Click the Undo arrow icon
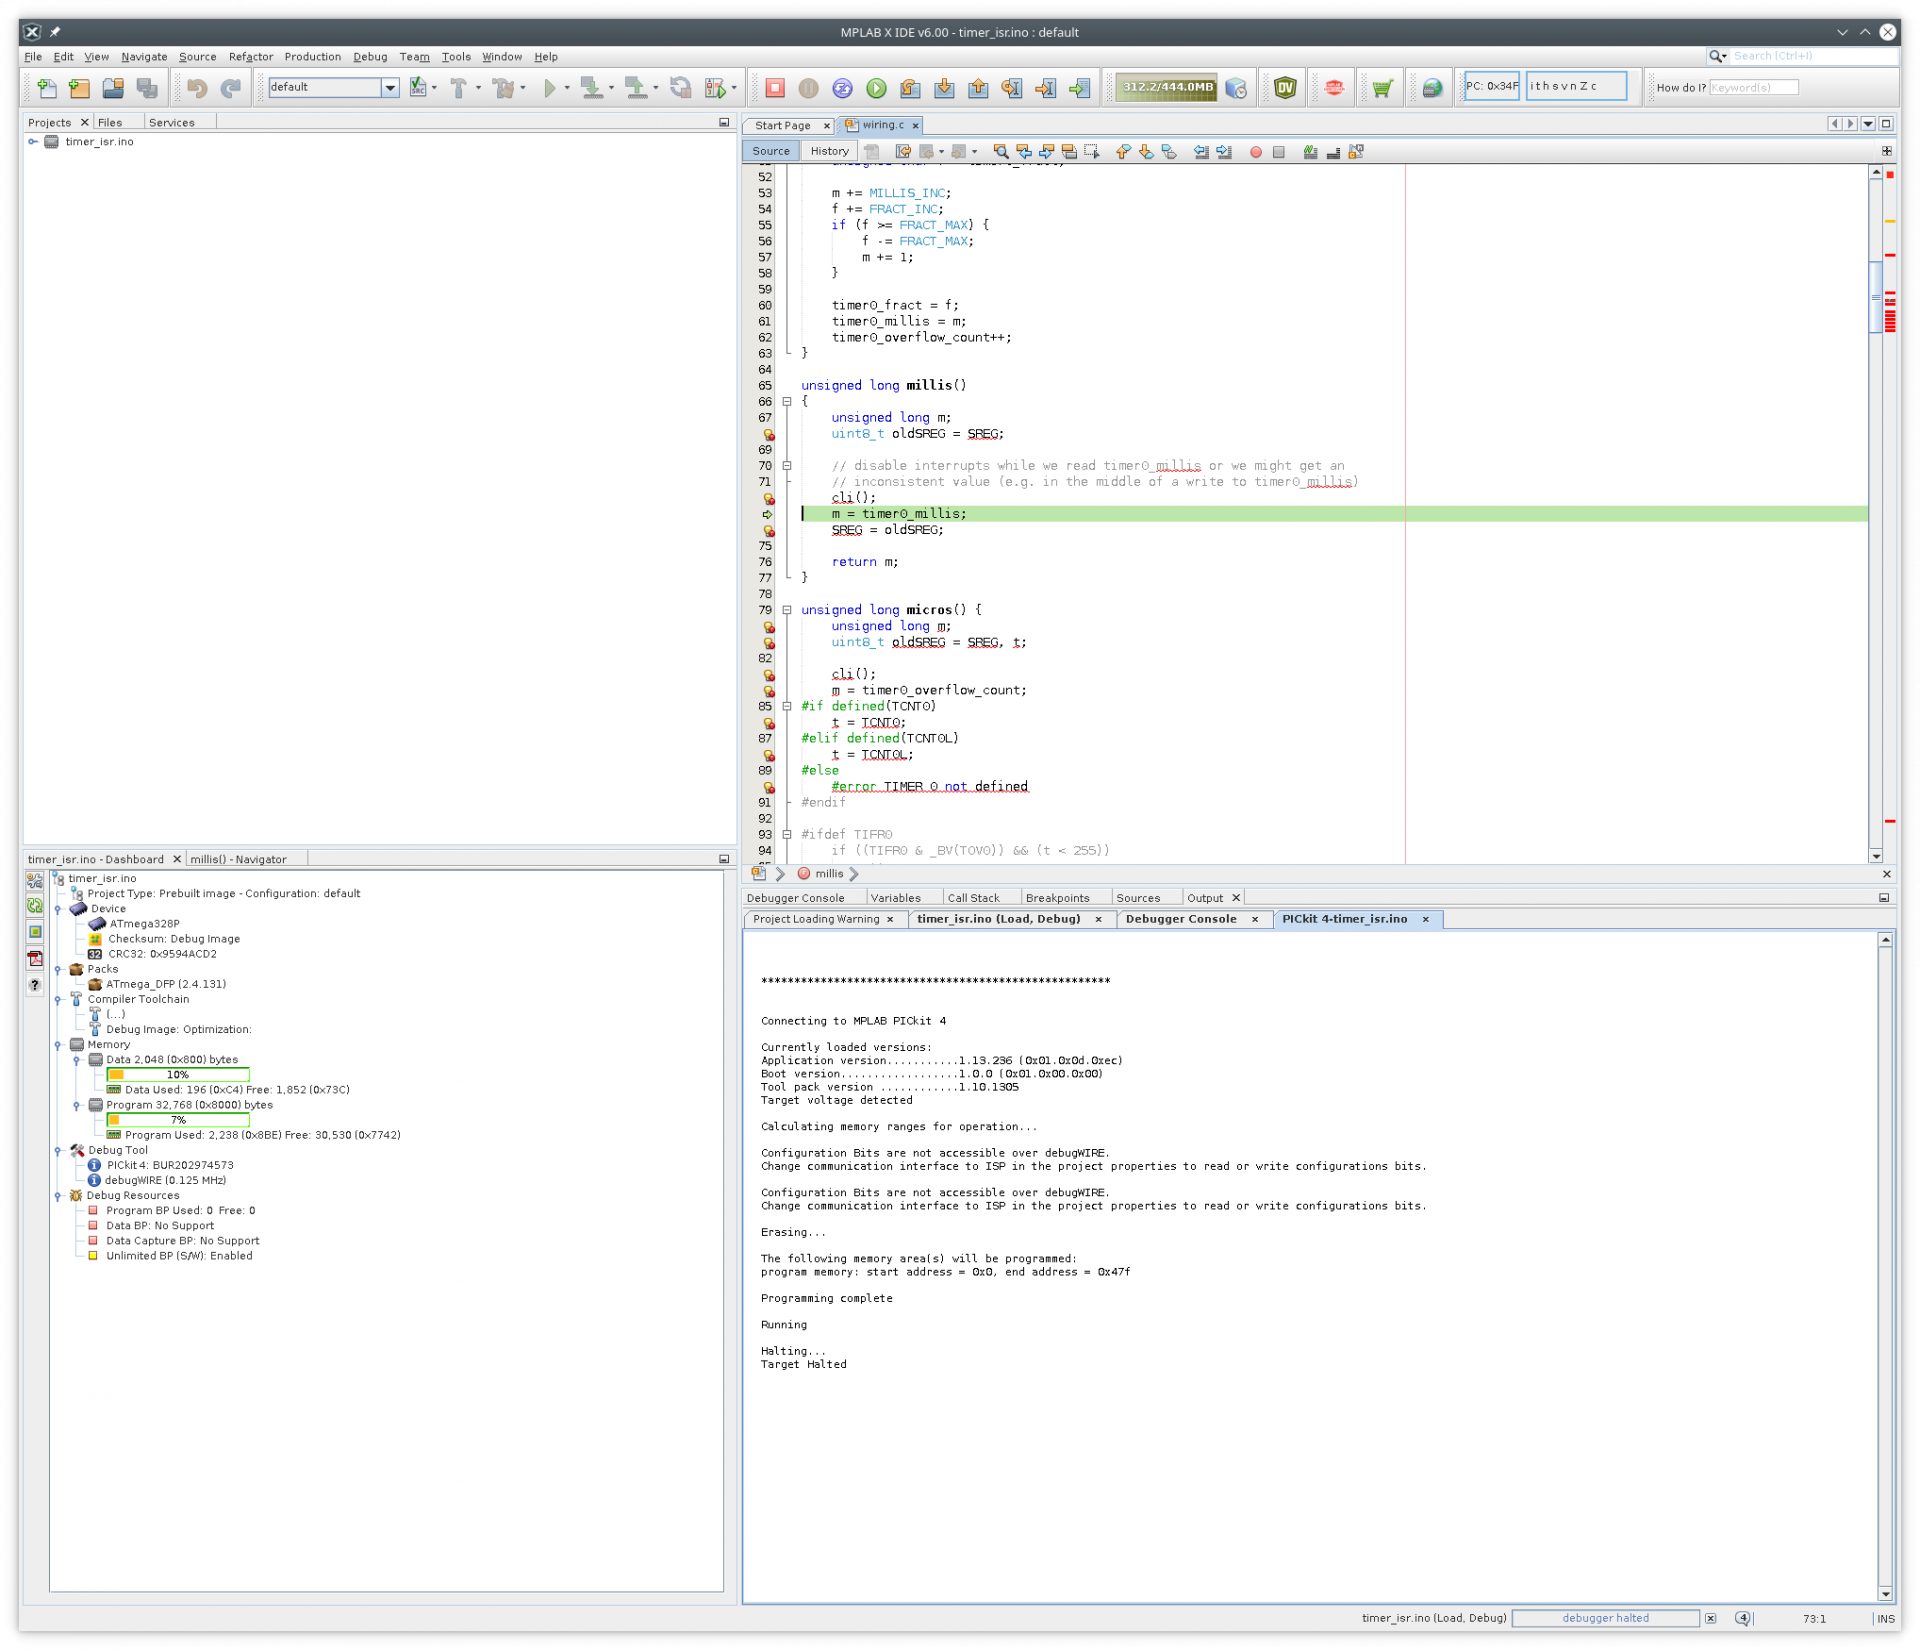 [197, 88]
